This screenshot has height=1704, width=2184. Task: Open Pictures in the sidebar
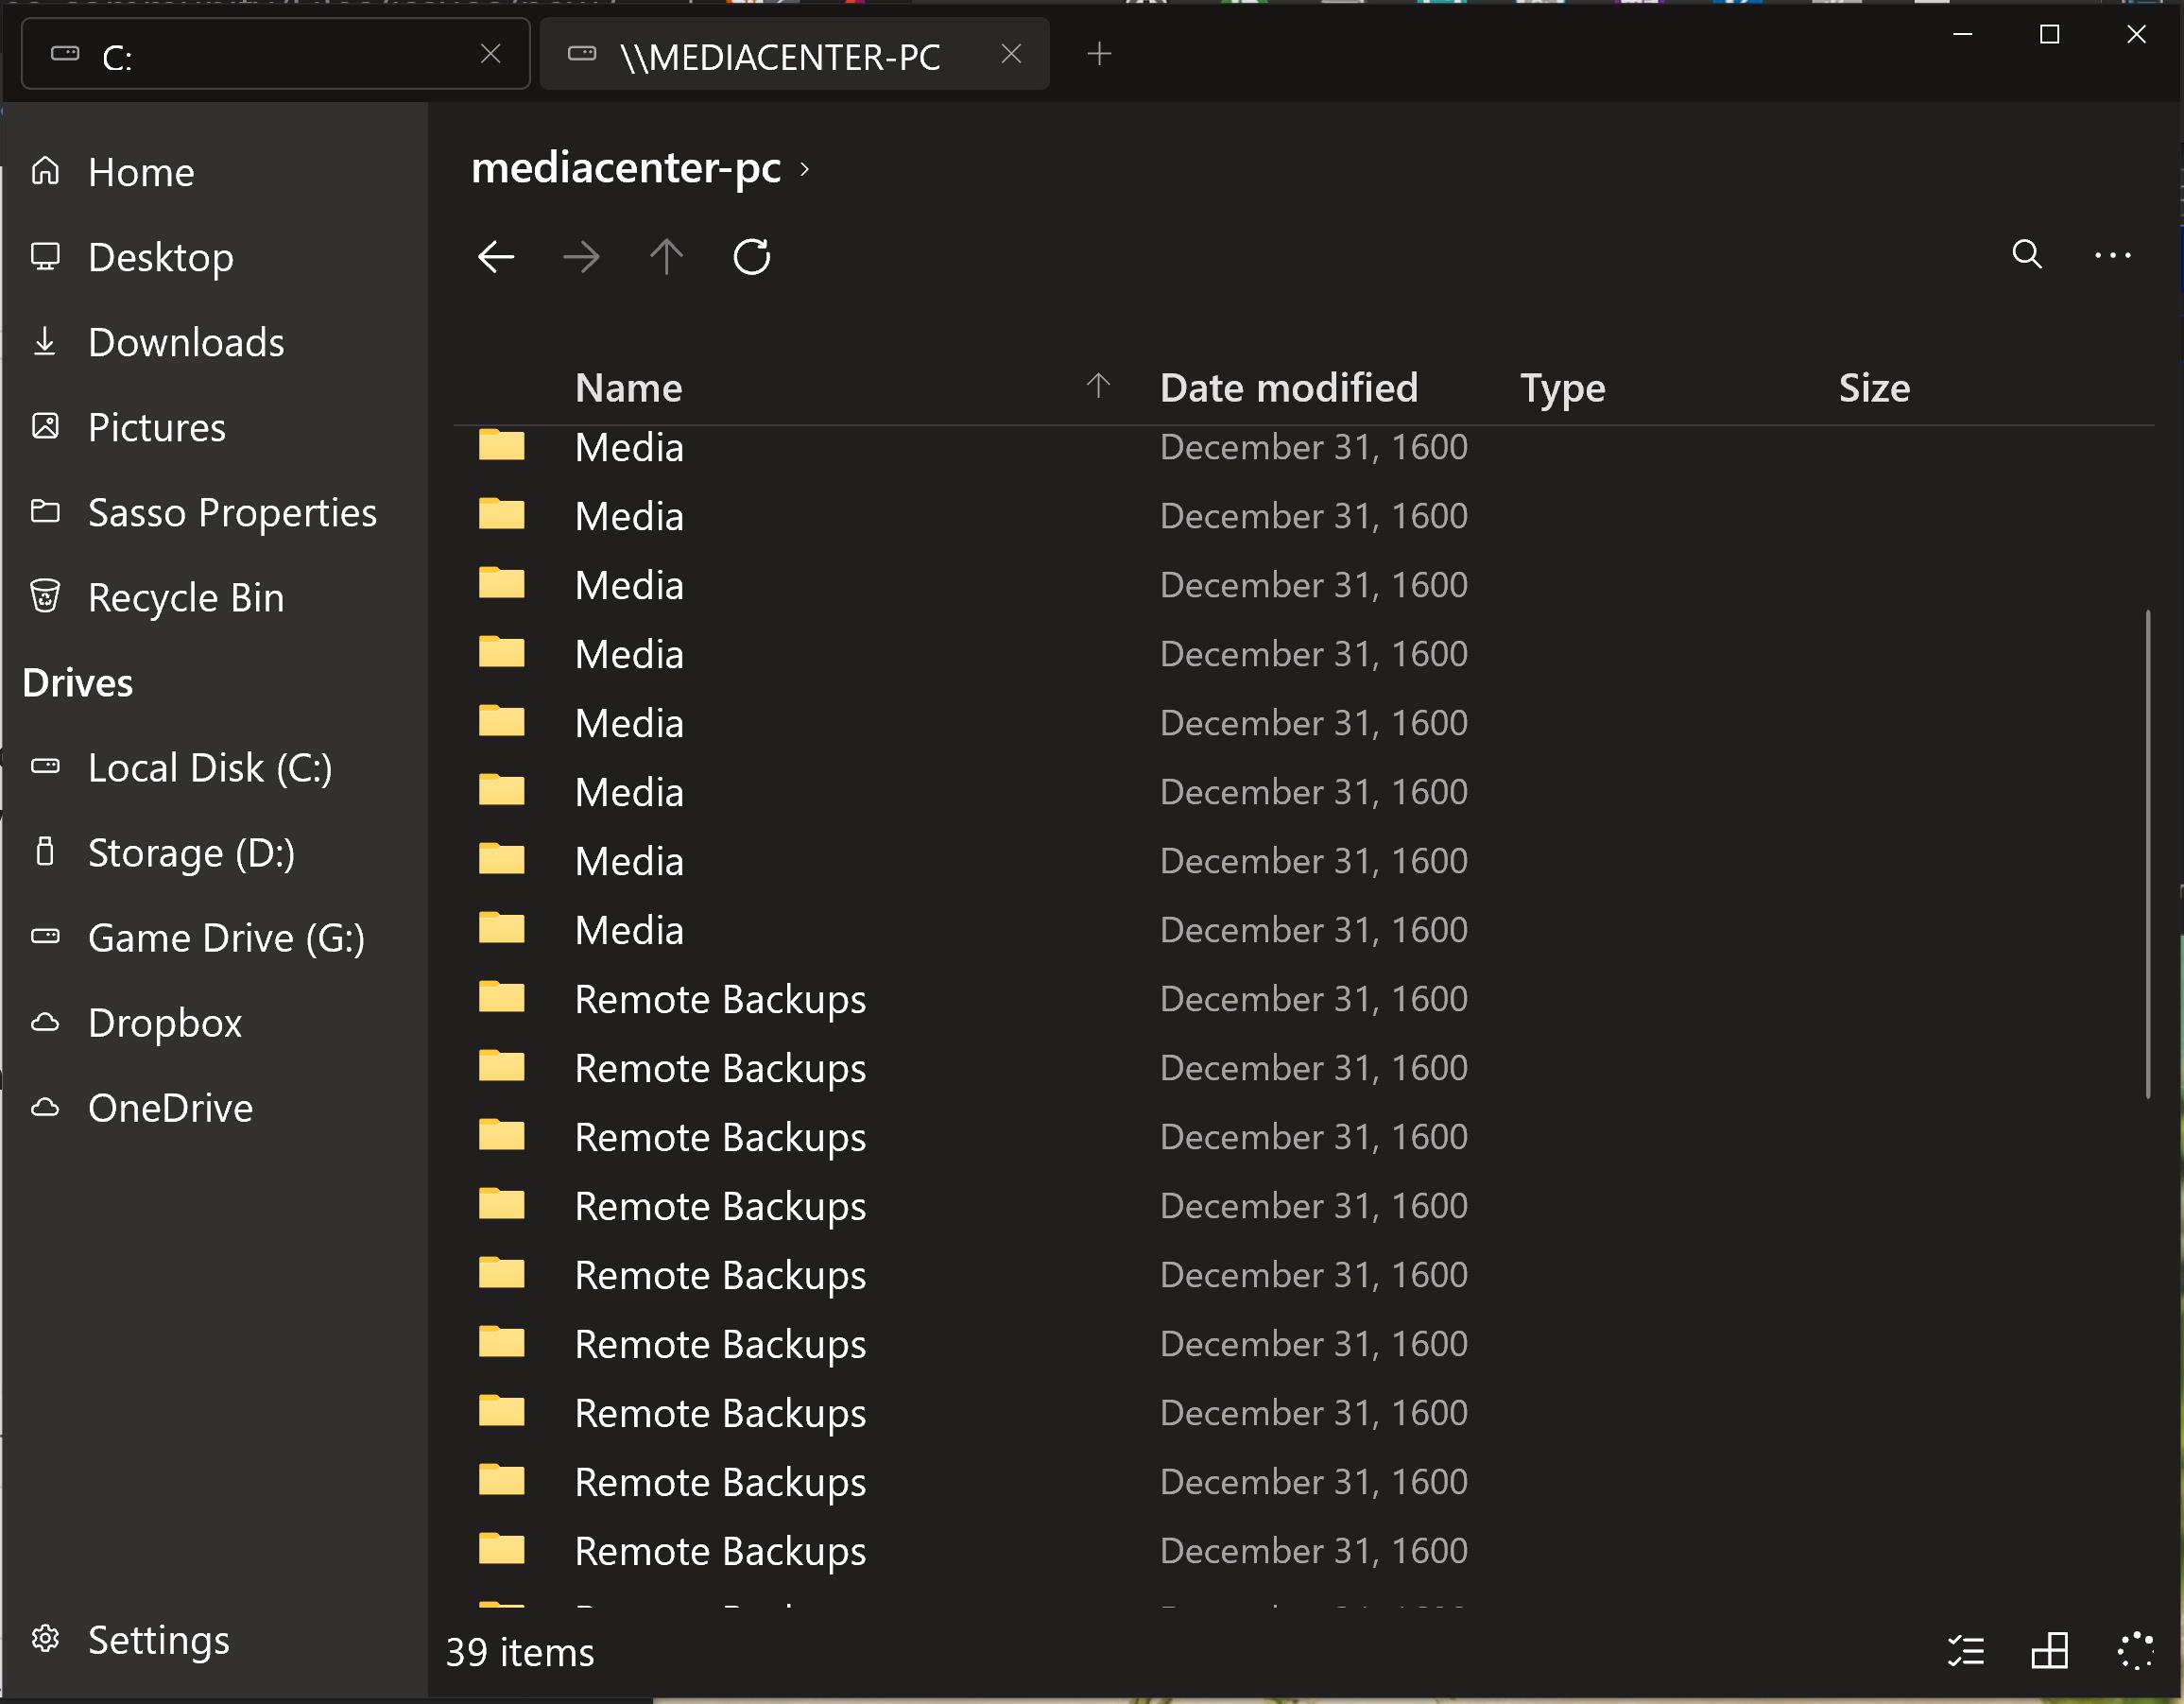214,427
